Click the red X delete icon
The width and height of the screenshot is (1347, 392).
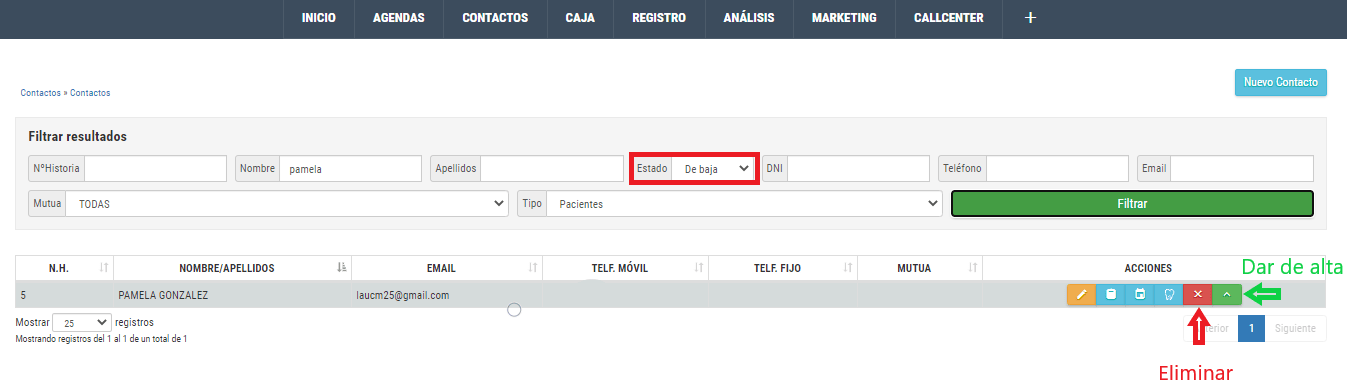[x=1197, y=294]
